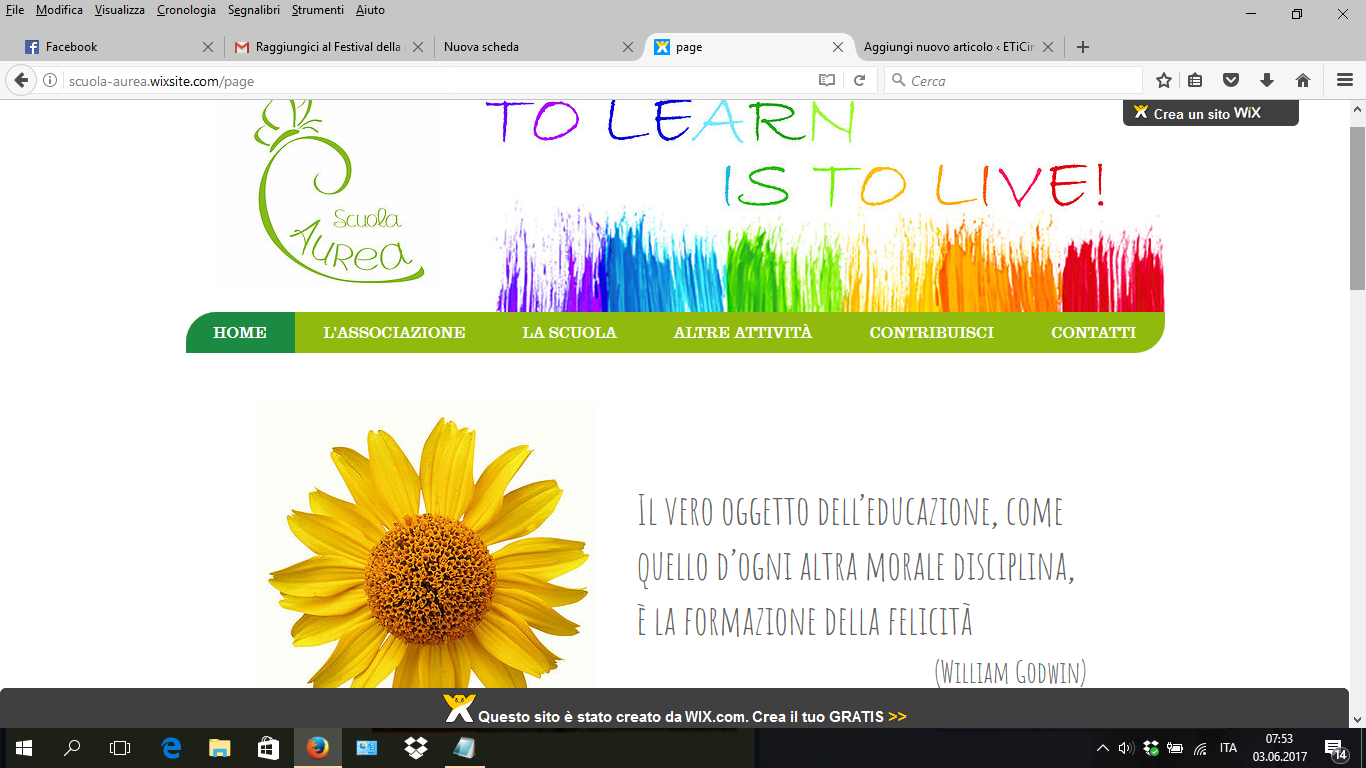Open site information icon in address bar

pos(50,81)
